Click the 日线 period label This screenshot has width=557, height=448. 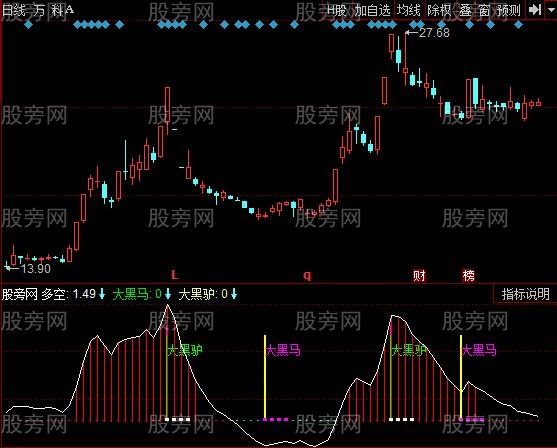[x=14, y=10]
